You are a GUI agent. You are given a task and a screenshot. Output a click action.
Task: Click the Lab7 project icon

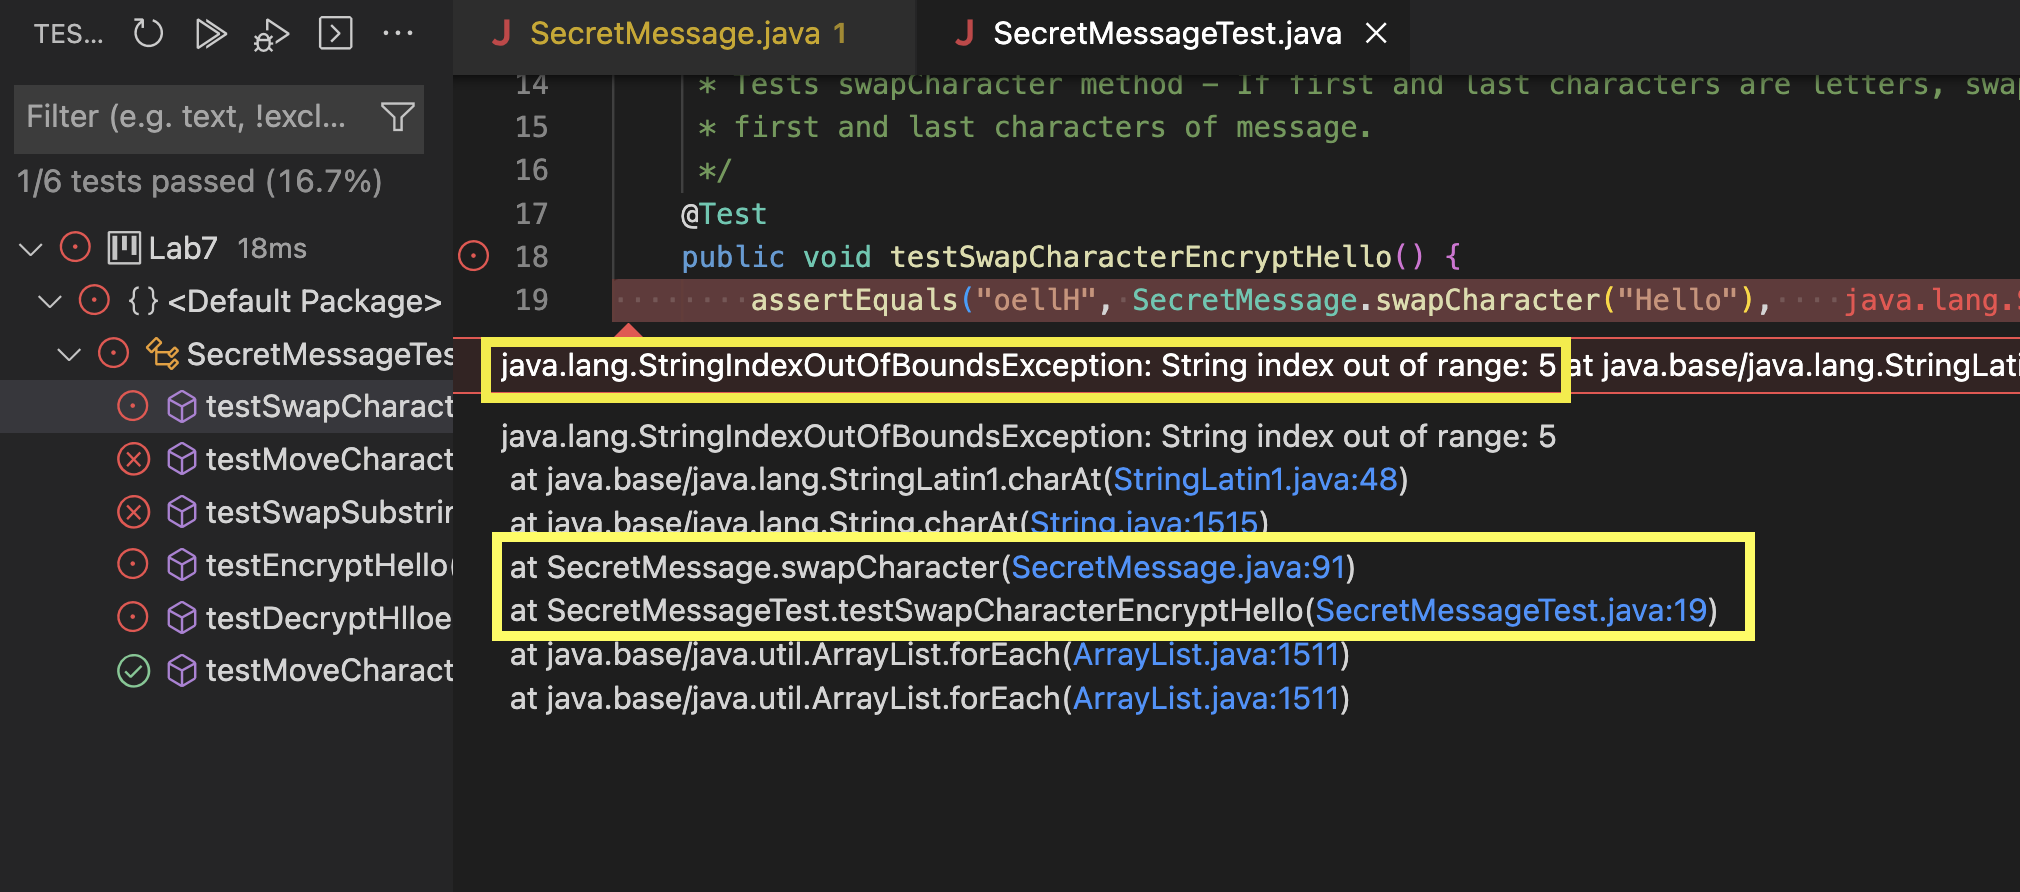tap(124, 247)
